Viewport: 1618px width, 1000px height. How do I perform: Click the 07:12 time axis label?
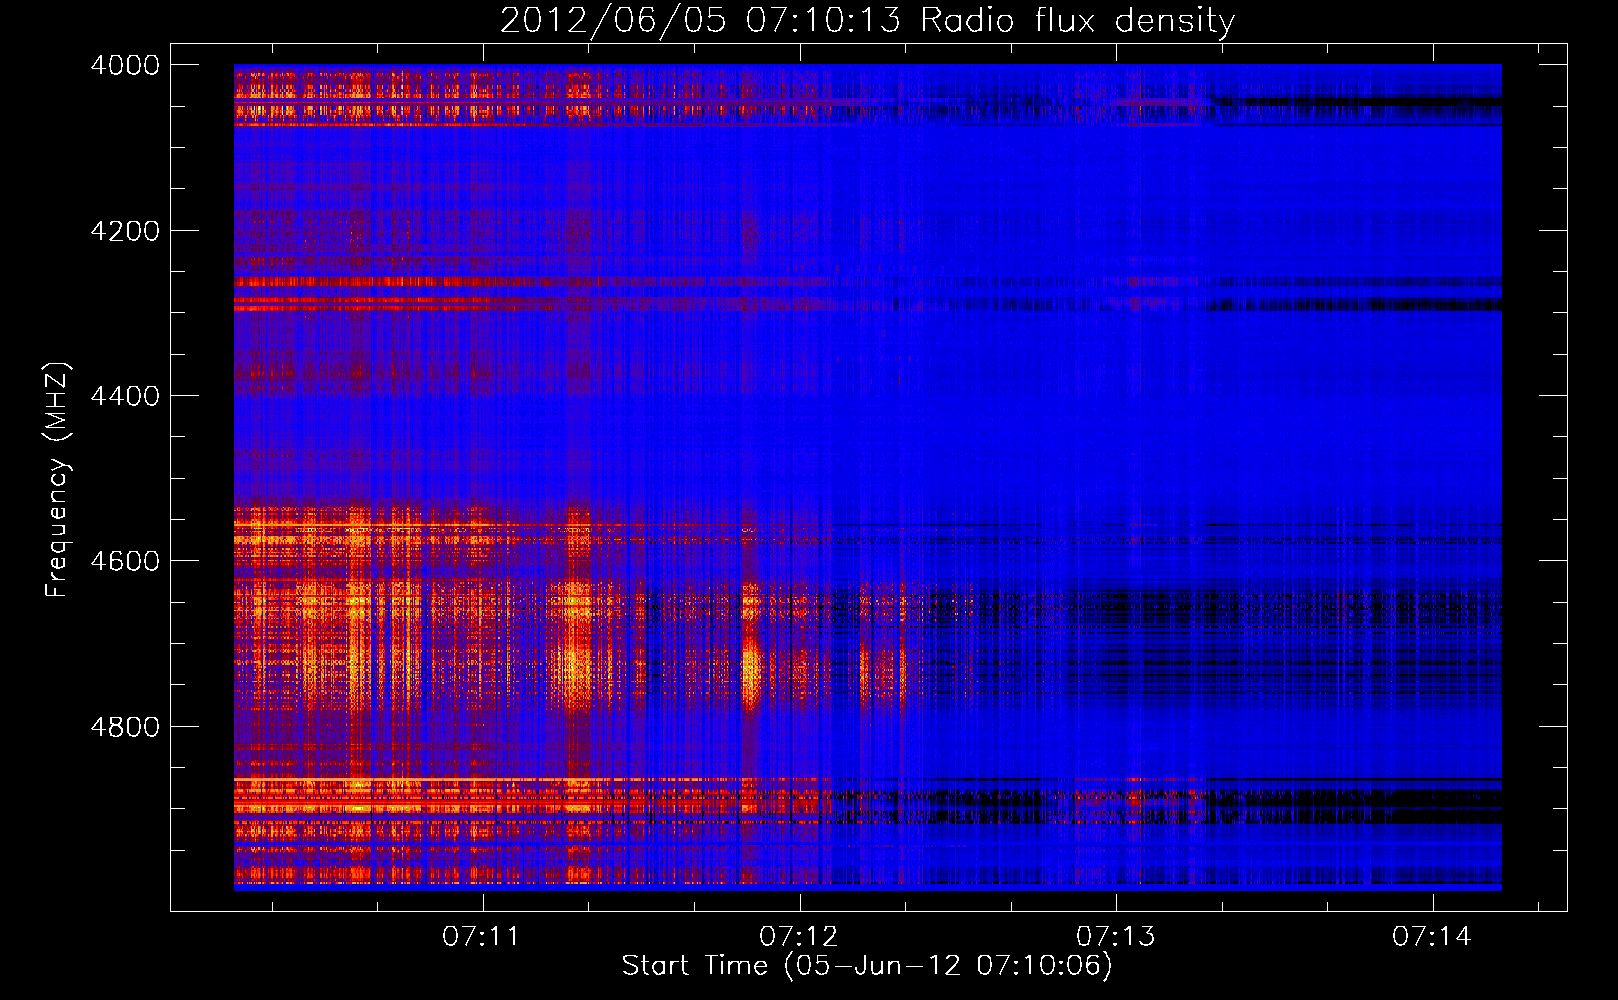[799, 936]
